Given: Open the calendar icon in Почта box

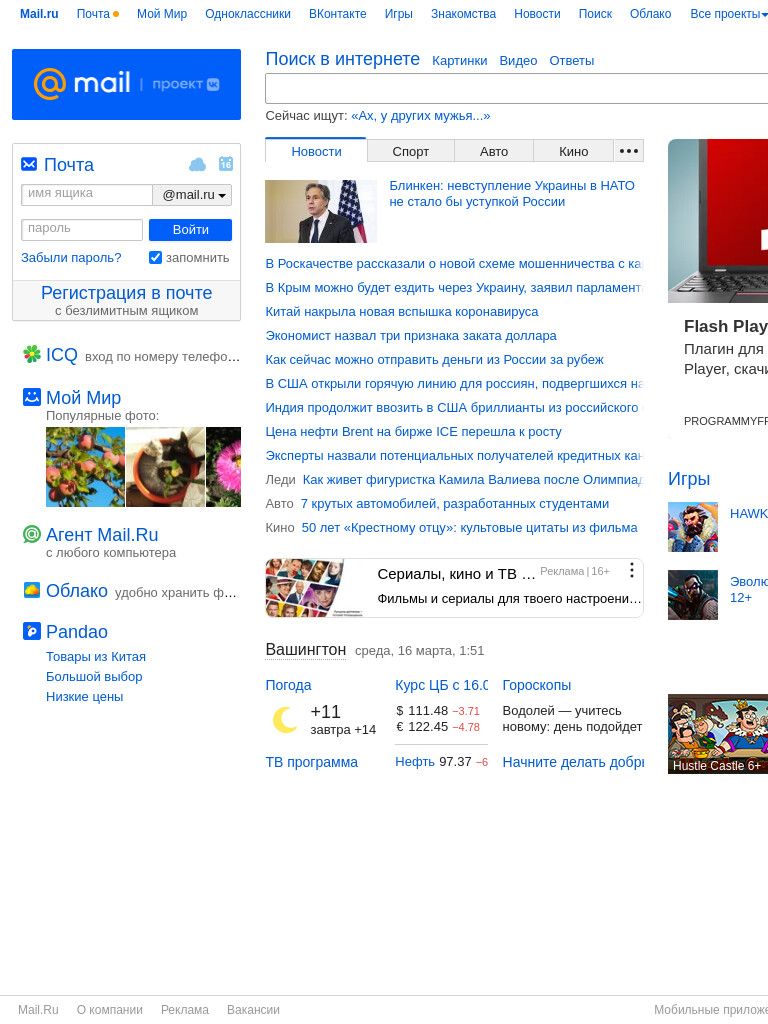Looking at the screenshot, I should pos(225,163).
